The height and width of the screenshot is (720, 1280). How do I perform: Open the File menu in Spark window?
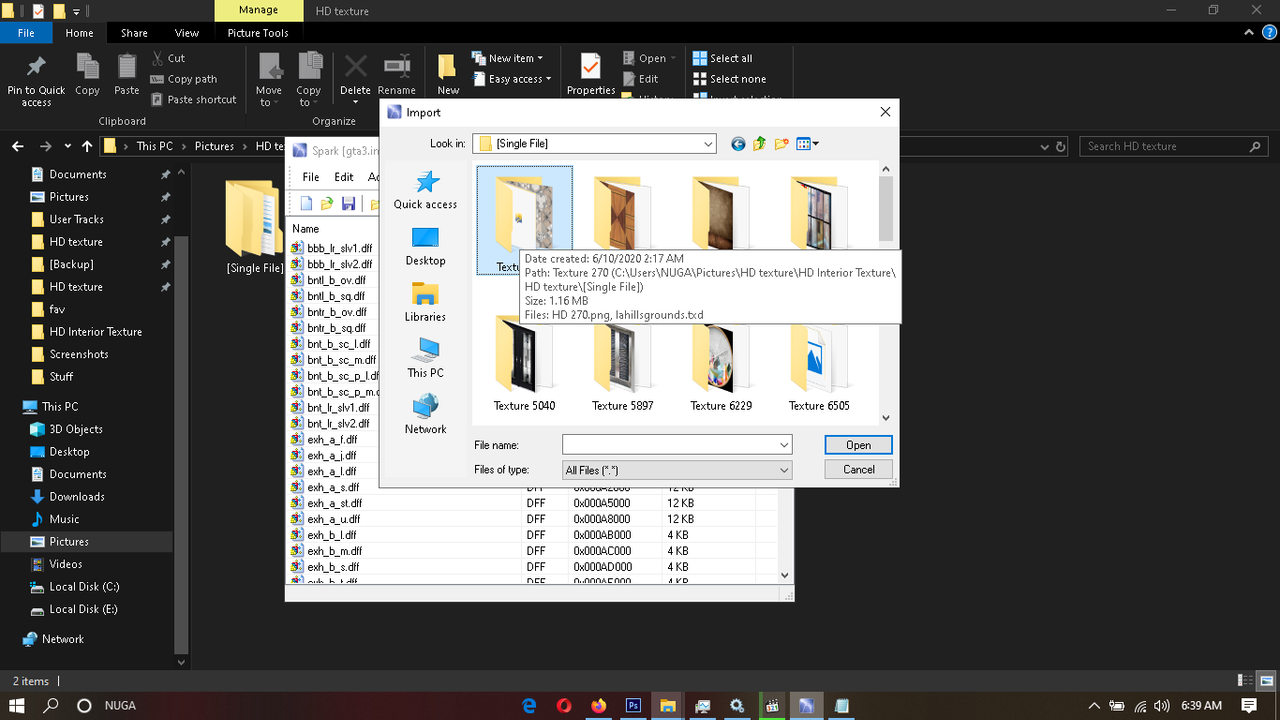click(x=311, y=177)
